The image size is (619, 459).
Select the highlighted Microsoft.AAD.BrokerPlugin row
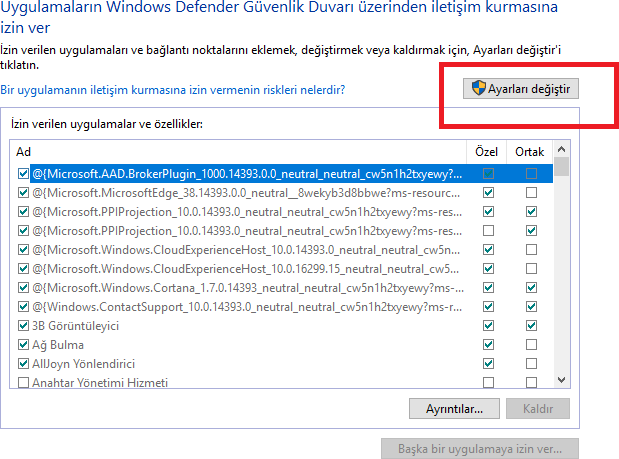pos(281,174)
